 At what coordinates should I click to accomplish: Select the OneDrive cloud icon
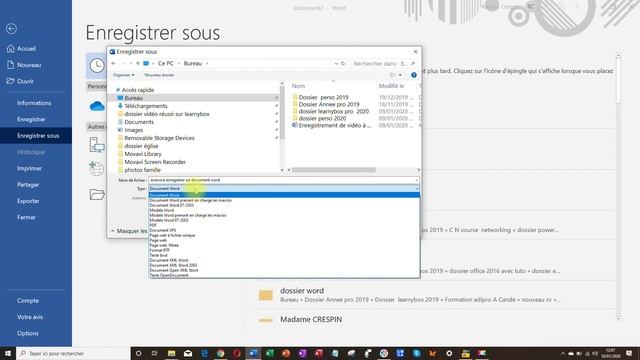coord(97,107)
